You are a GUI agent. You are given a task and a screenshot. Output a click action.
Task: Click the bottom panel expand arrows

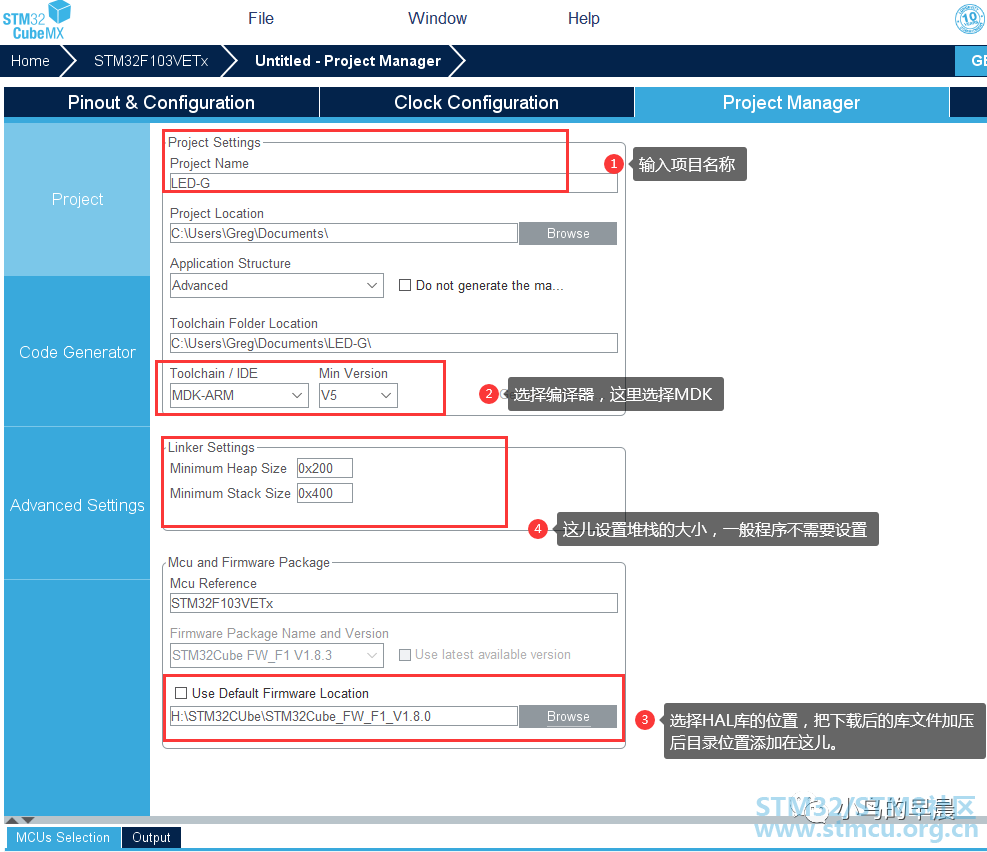(20, 821)
